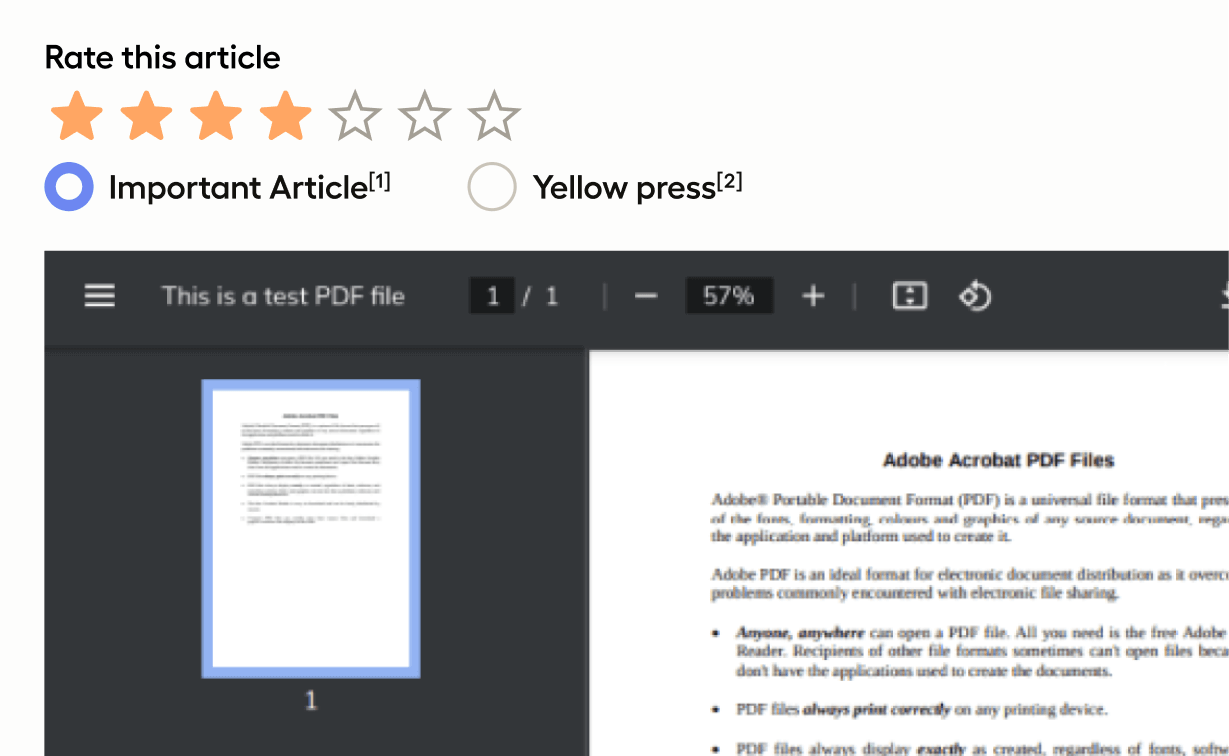Click the current page number field
The image size is (1229, 756).
click(492, 296)
